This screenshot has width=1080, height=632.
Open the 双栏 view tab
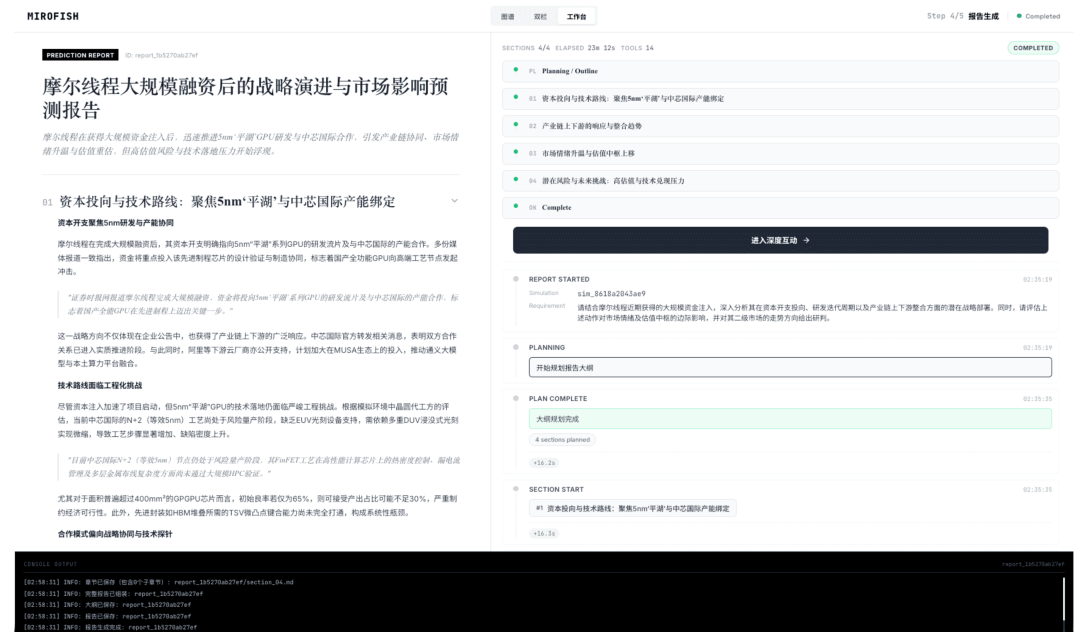(x=542, y=16)
